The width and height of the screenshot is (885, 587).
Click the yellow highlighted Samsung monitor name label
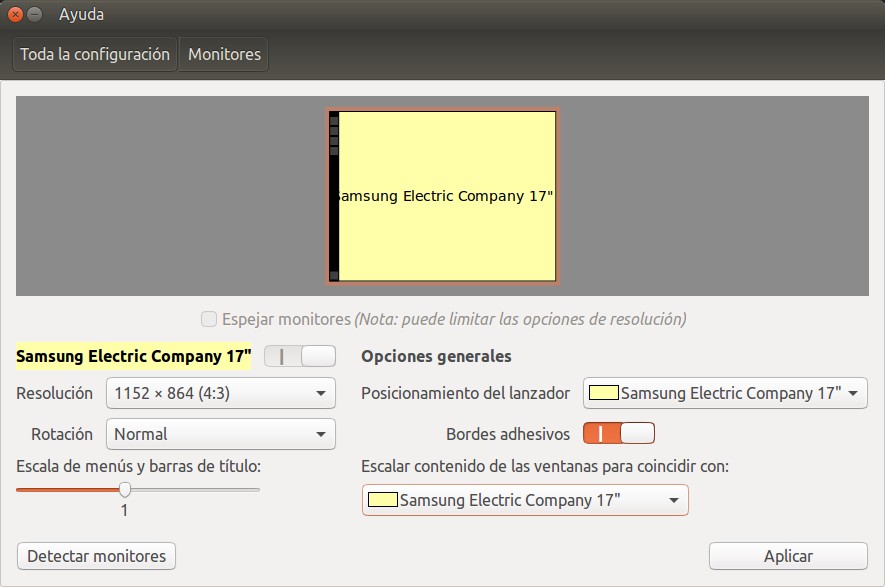(x=134, y=356)
